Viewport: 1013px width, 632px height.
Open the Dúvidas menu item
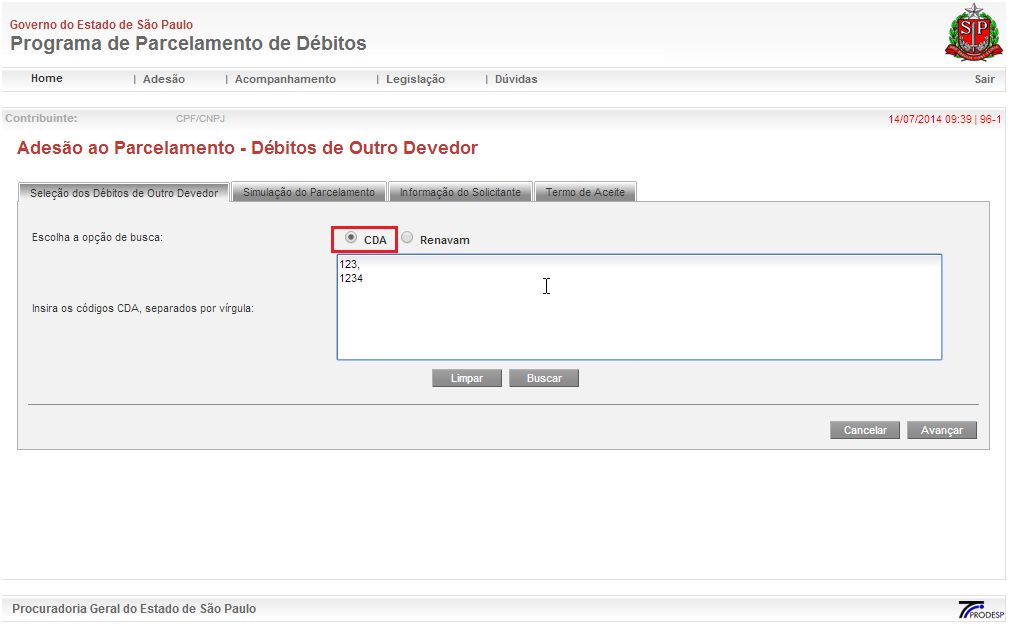click(x=516, y=79)
